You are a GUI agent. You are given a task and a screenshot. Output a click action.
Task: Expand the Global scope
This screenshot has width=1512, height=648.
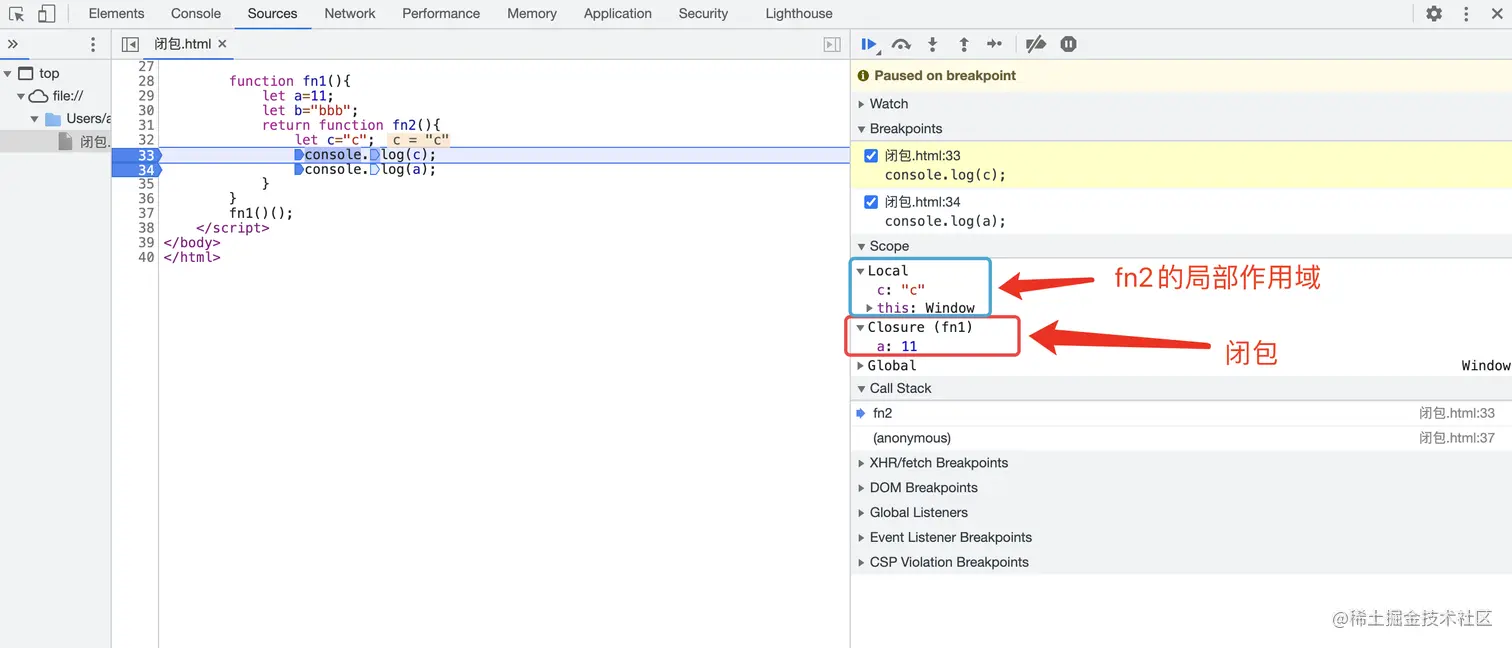pyautogui.click(x=860, y=366)
